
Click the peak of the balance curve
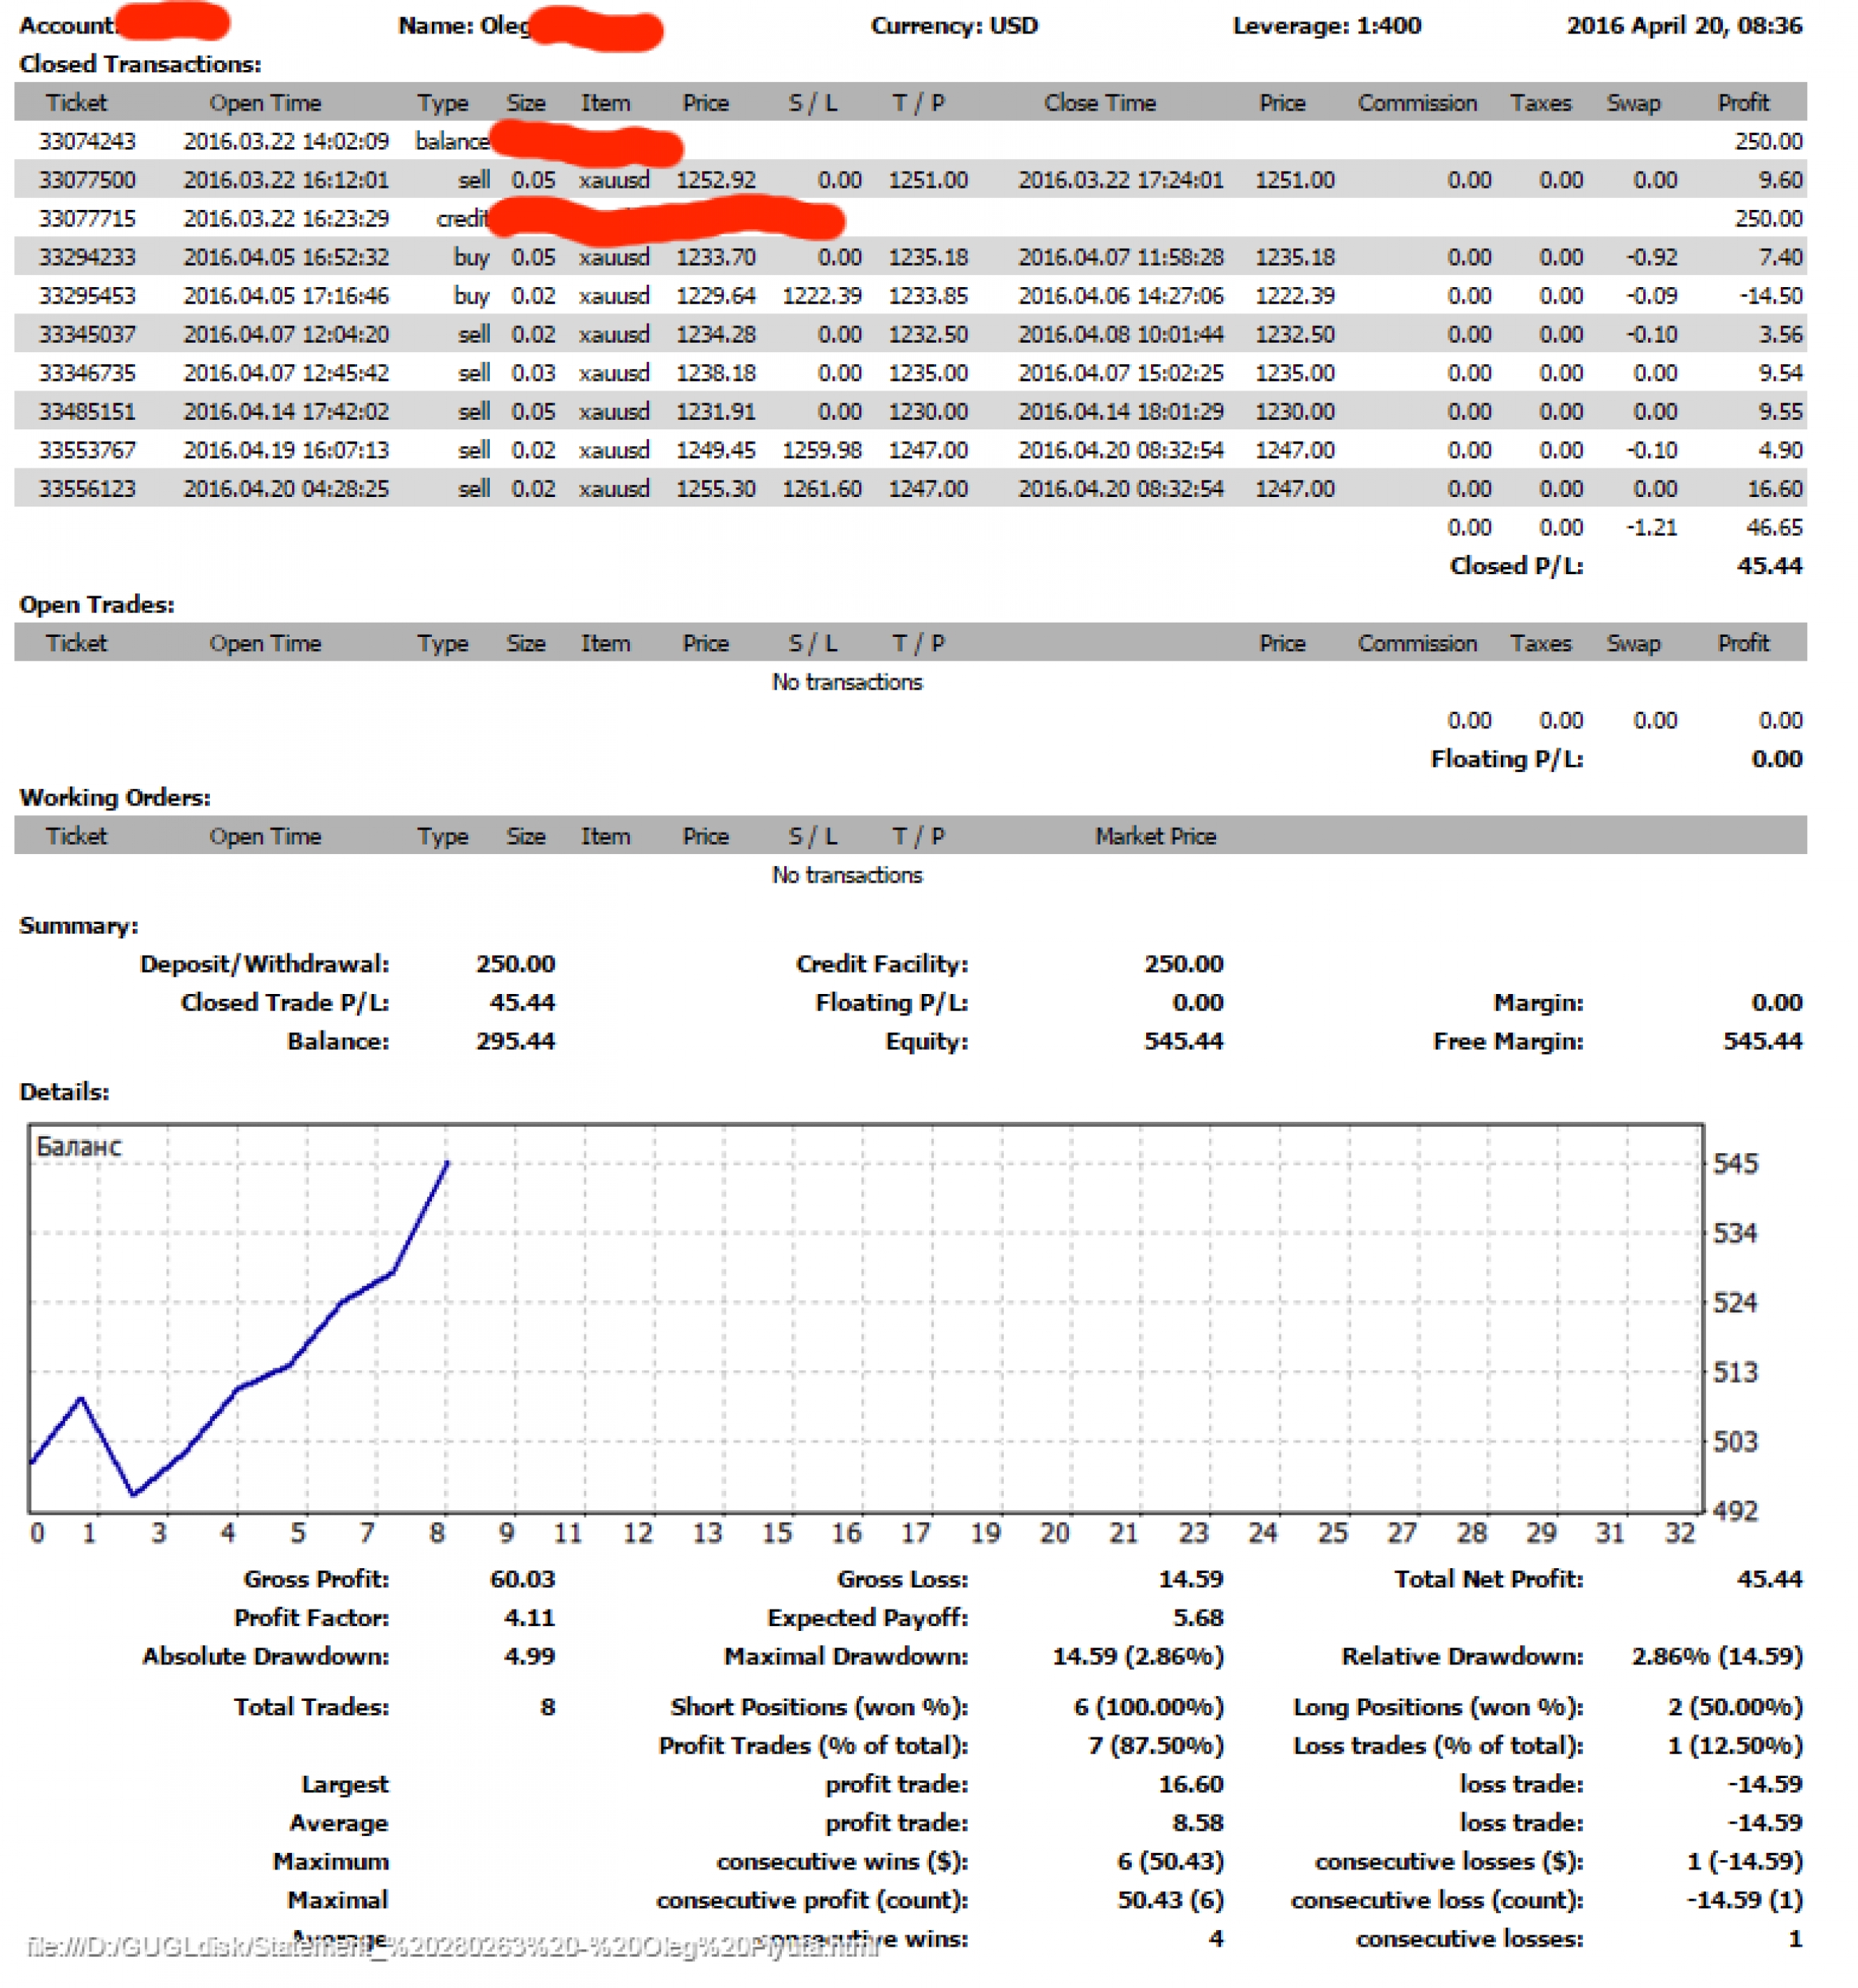(x=447, y=1163)
